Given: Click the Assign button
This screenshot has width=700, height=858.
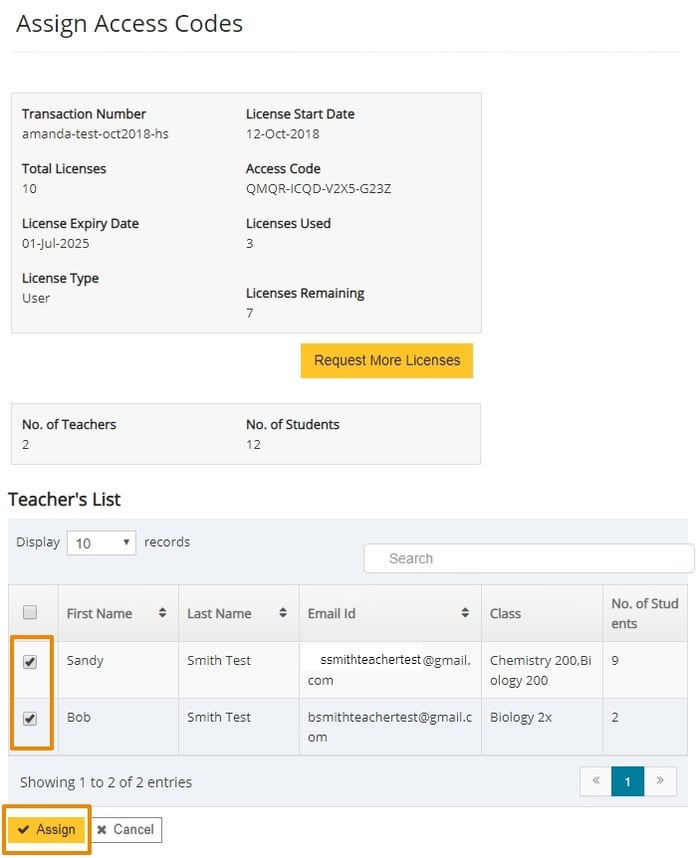Looking at the screenshot, I should 47,830.
